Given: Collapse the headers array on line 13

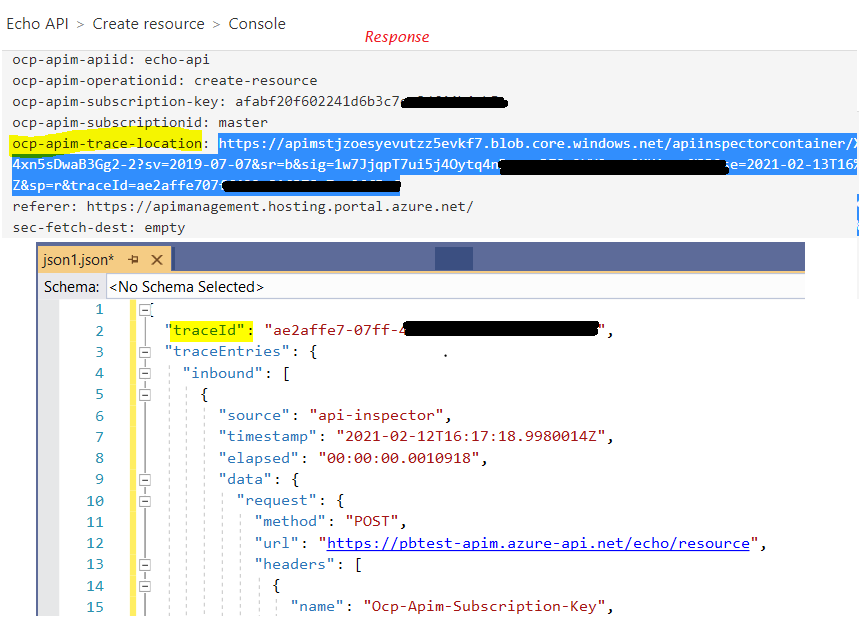Looking at the screenshot, I should click(x=145, y=565).
